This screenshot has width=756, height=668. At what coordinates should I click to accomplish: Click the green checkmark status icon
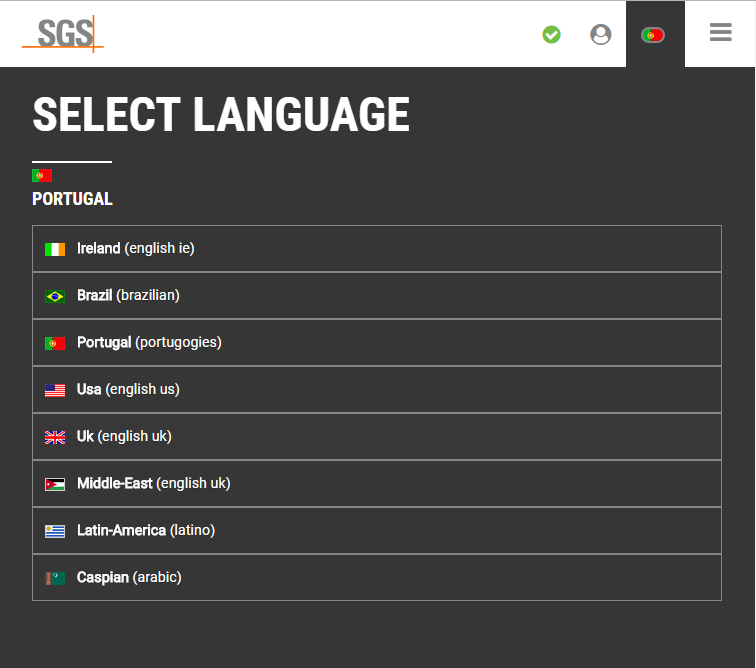551,34
